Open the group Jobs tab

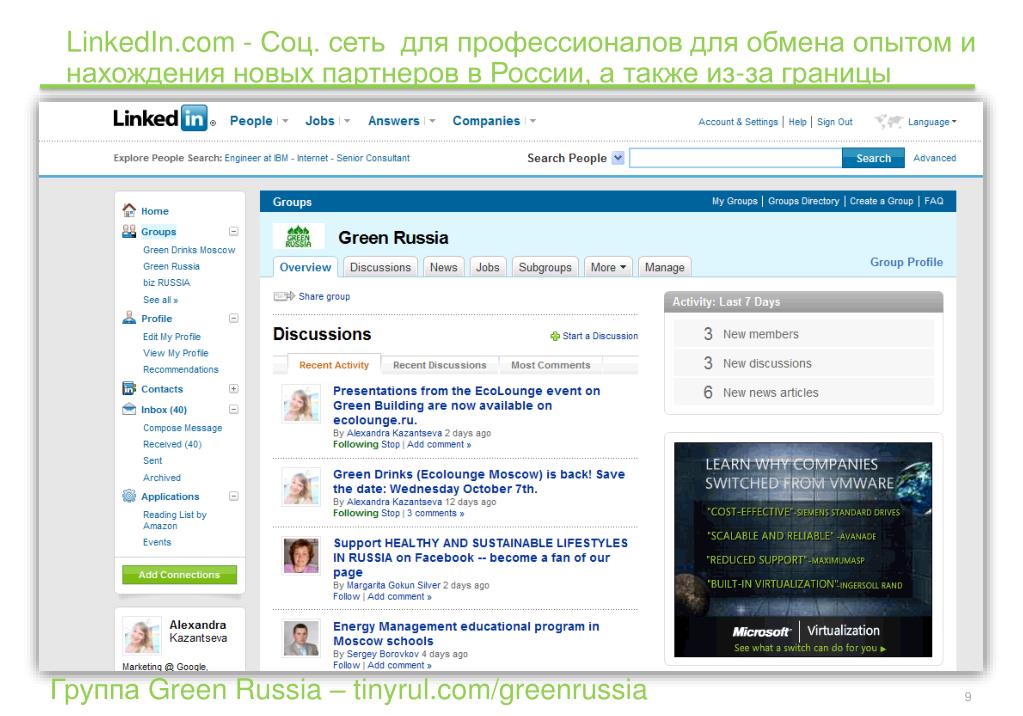coord(487,267)
